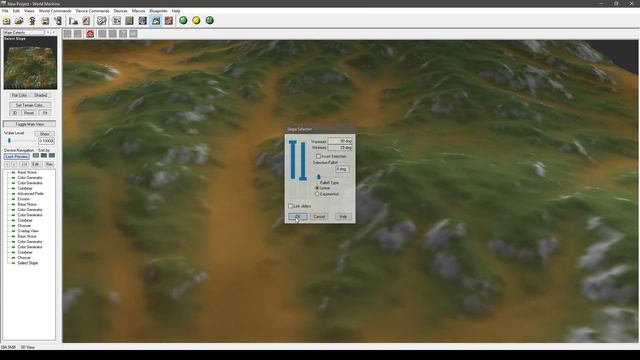Open the World Commands menu
Viewport: 640px width, 360px height.
point(55,11)
